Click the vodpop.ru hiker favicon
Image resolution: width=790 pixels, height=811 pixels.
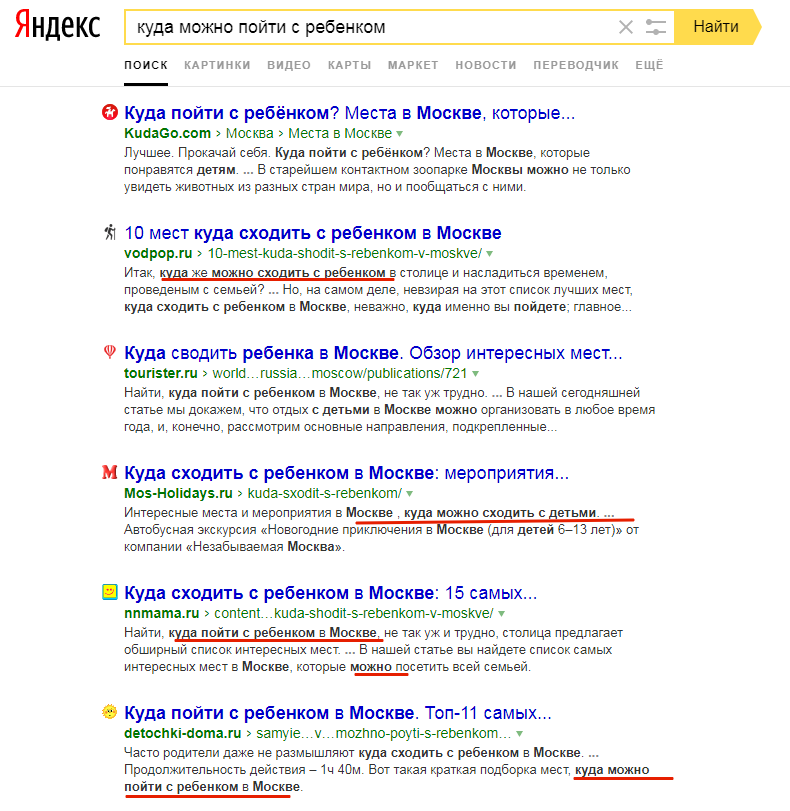[x=110, y=232]
